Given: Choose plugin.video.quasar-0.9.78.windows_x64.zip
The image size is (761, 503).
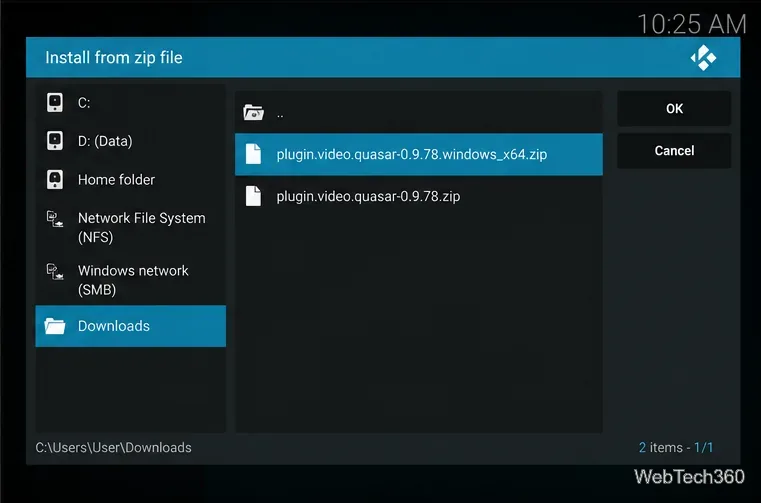Looking at the screenshot, I should click(419, 154).
